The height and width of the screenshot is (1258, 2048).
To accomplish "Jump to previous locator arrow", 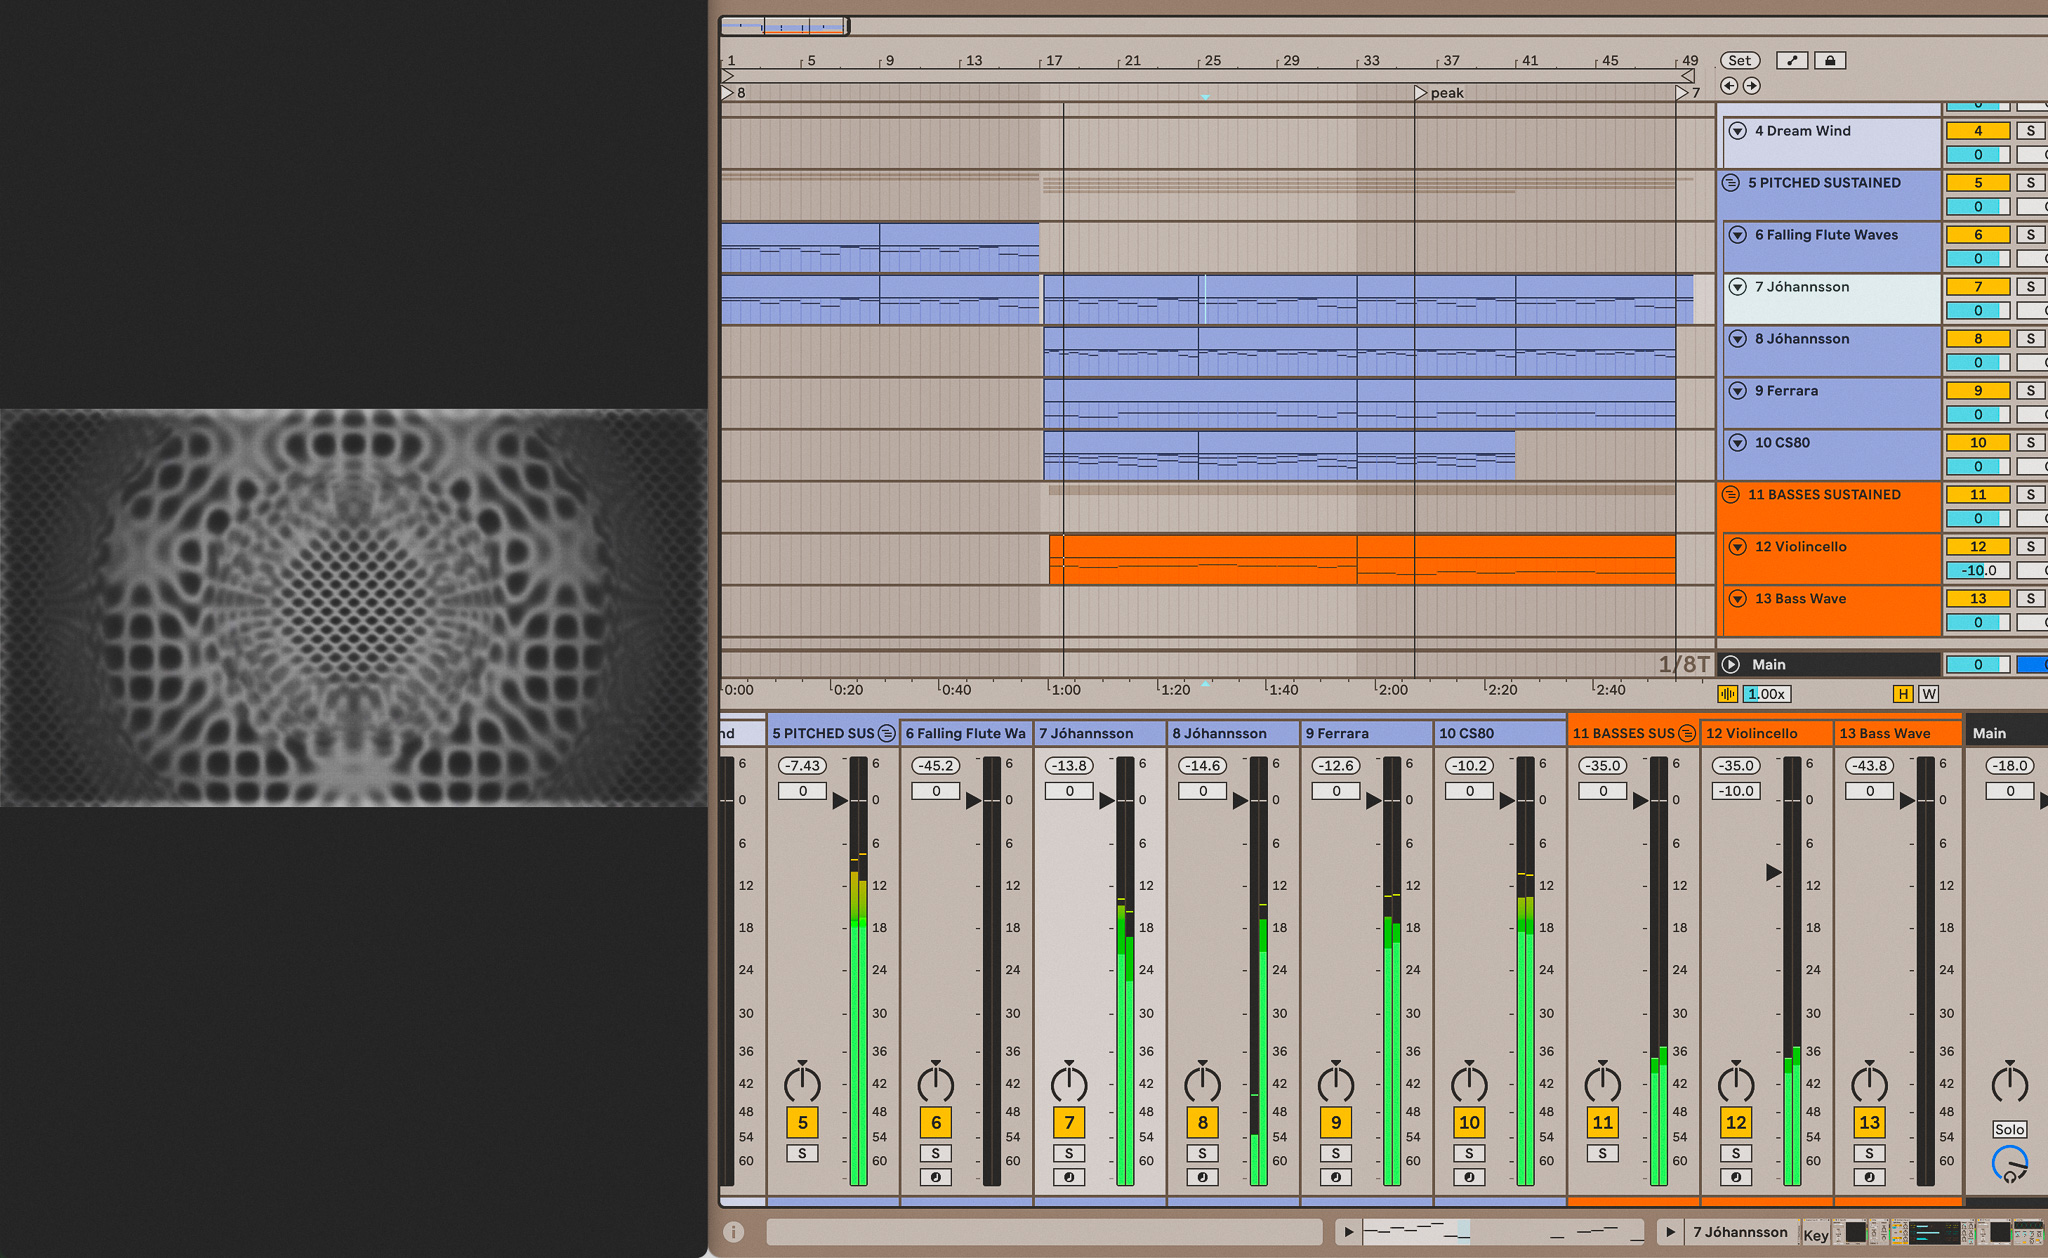I will tap(1729, 86).
